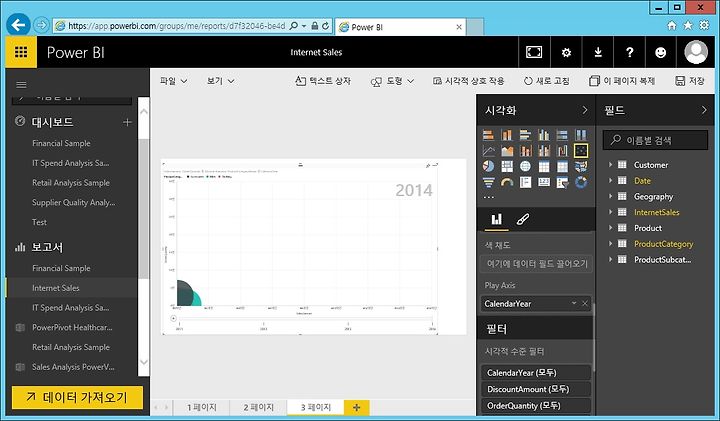Expand the ProductCategory table

pyautogui.click(x=610, y=244)
